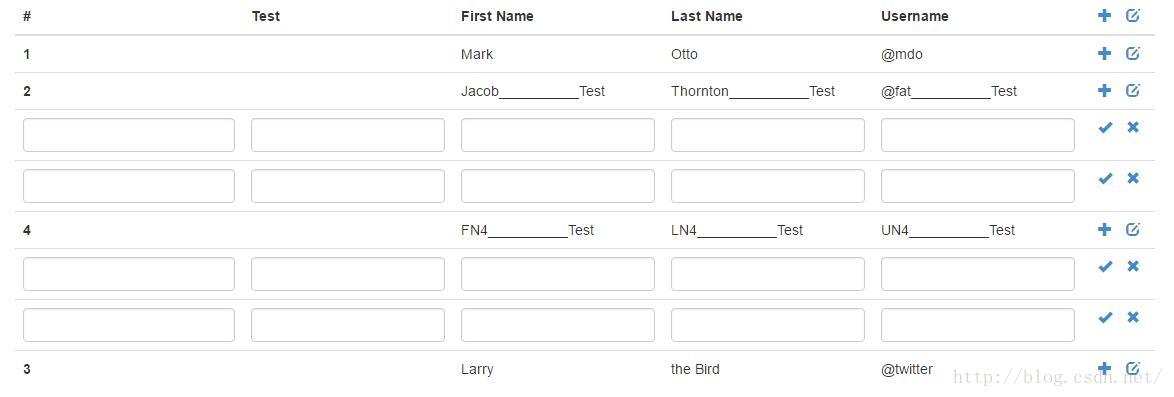This screenshot has height=397, width=1174.
Task: Click the plus icon in the header row
Action: (x=1104, y=16)
